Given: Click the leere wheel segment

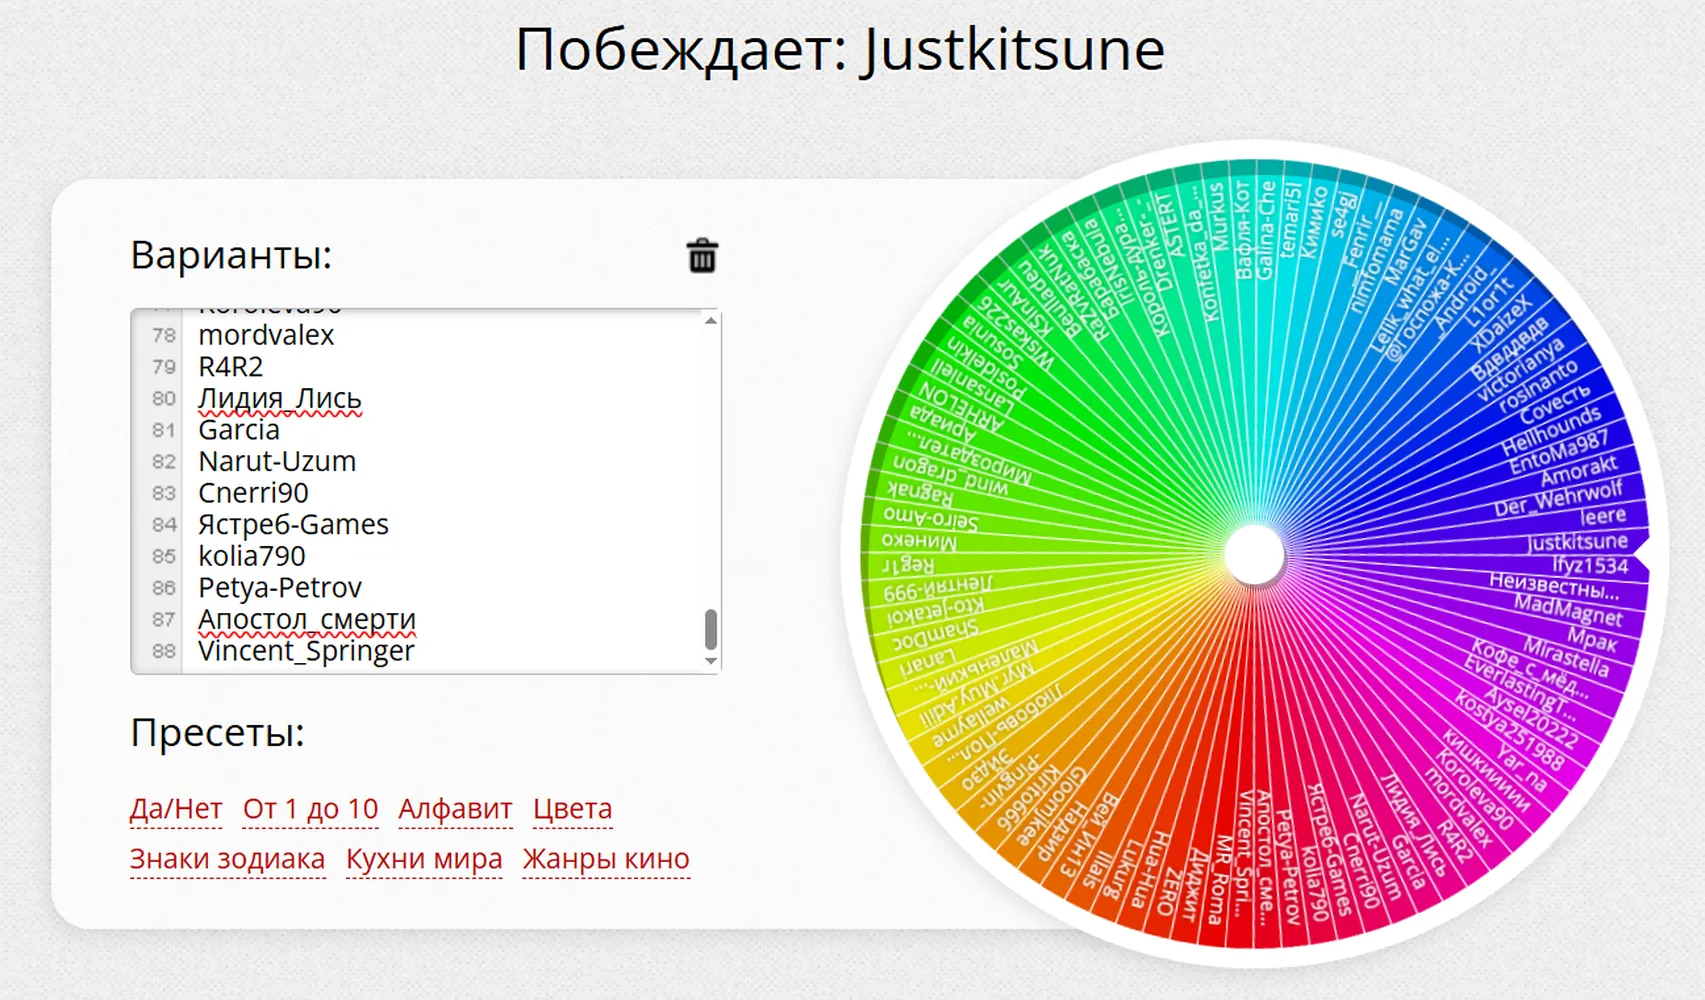Looking at the screenshot, I should 1603,516.
